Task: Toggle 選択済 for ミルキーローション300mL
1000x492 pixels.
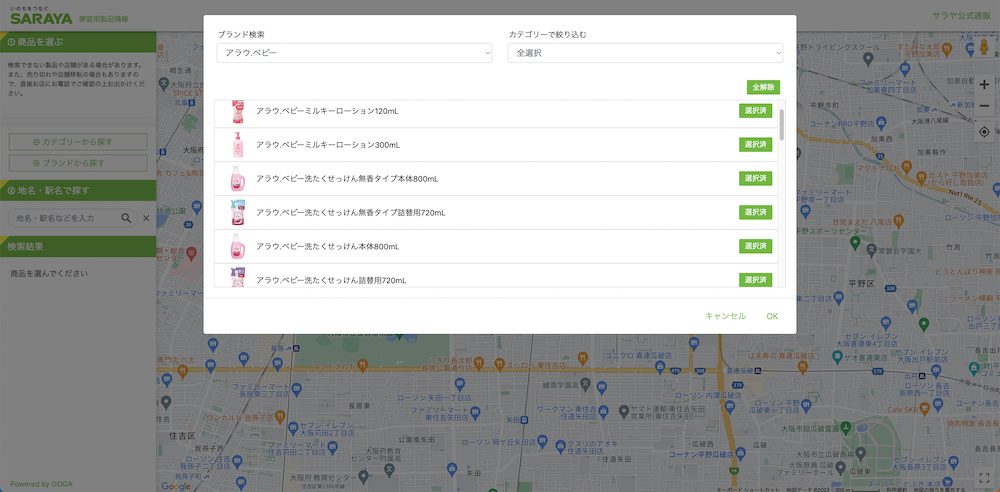Action: click(x=756, y=144)
